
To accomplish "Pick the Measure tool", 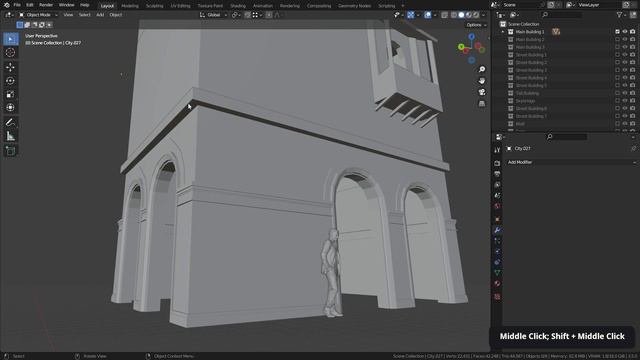I will pyautogui.click(x=11, y=136).
